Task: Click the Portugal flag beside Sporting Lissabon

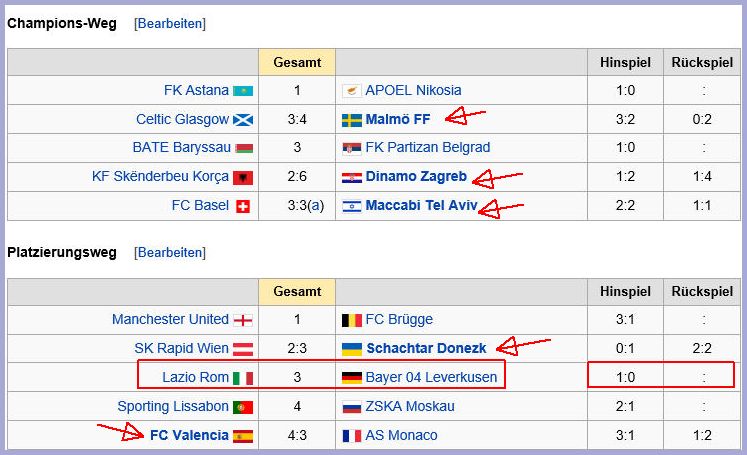Action: [x=243, y=407]
